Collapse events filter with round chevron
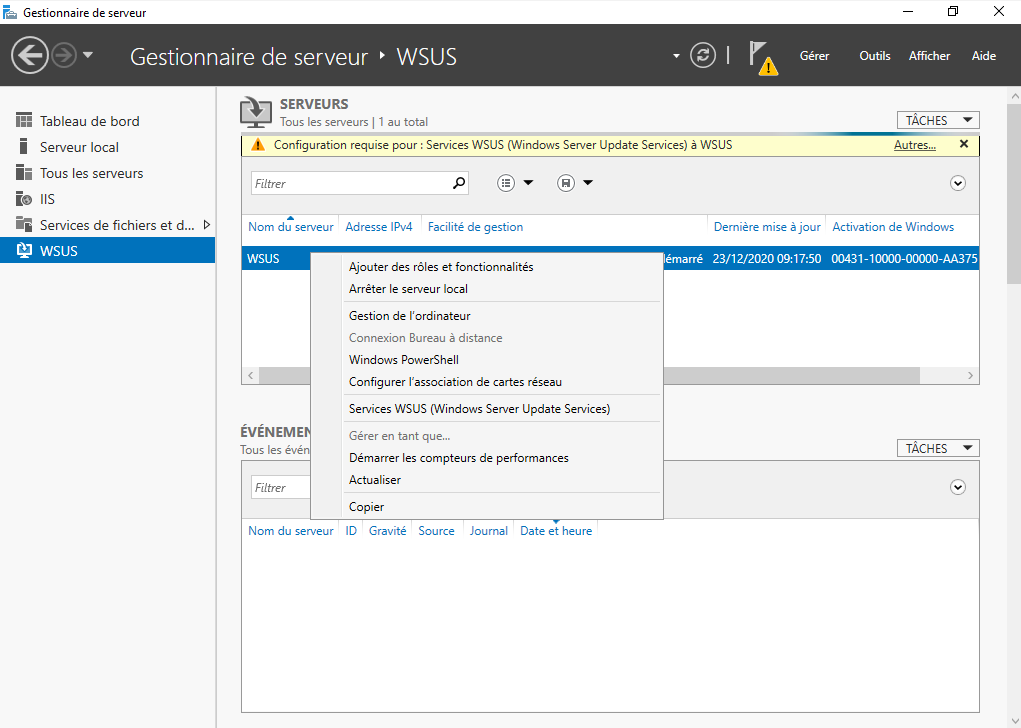This screenshot has width=1021, height=728. 957,487
